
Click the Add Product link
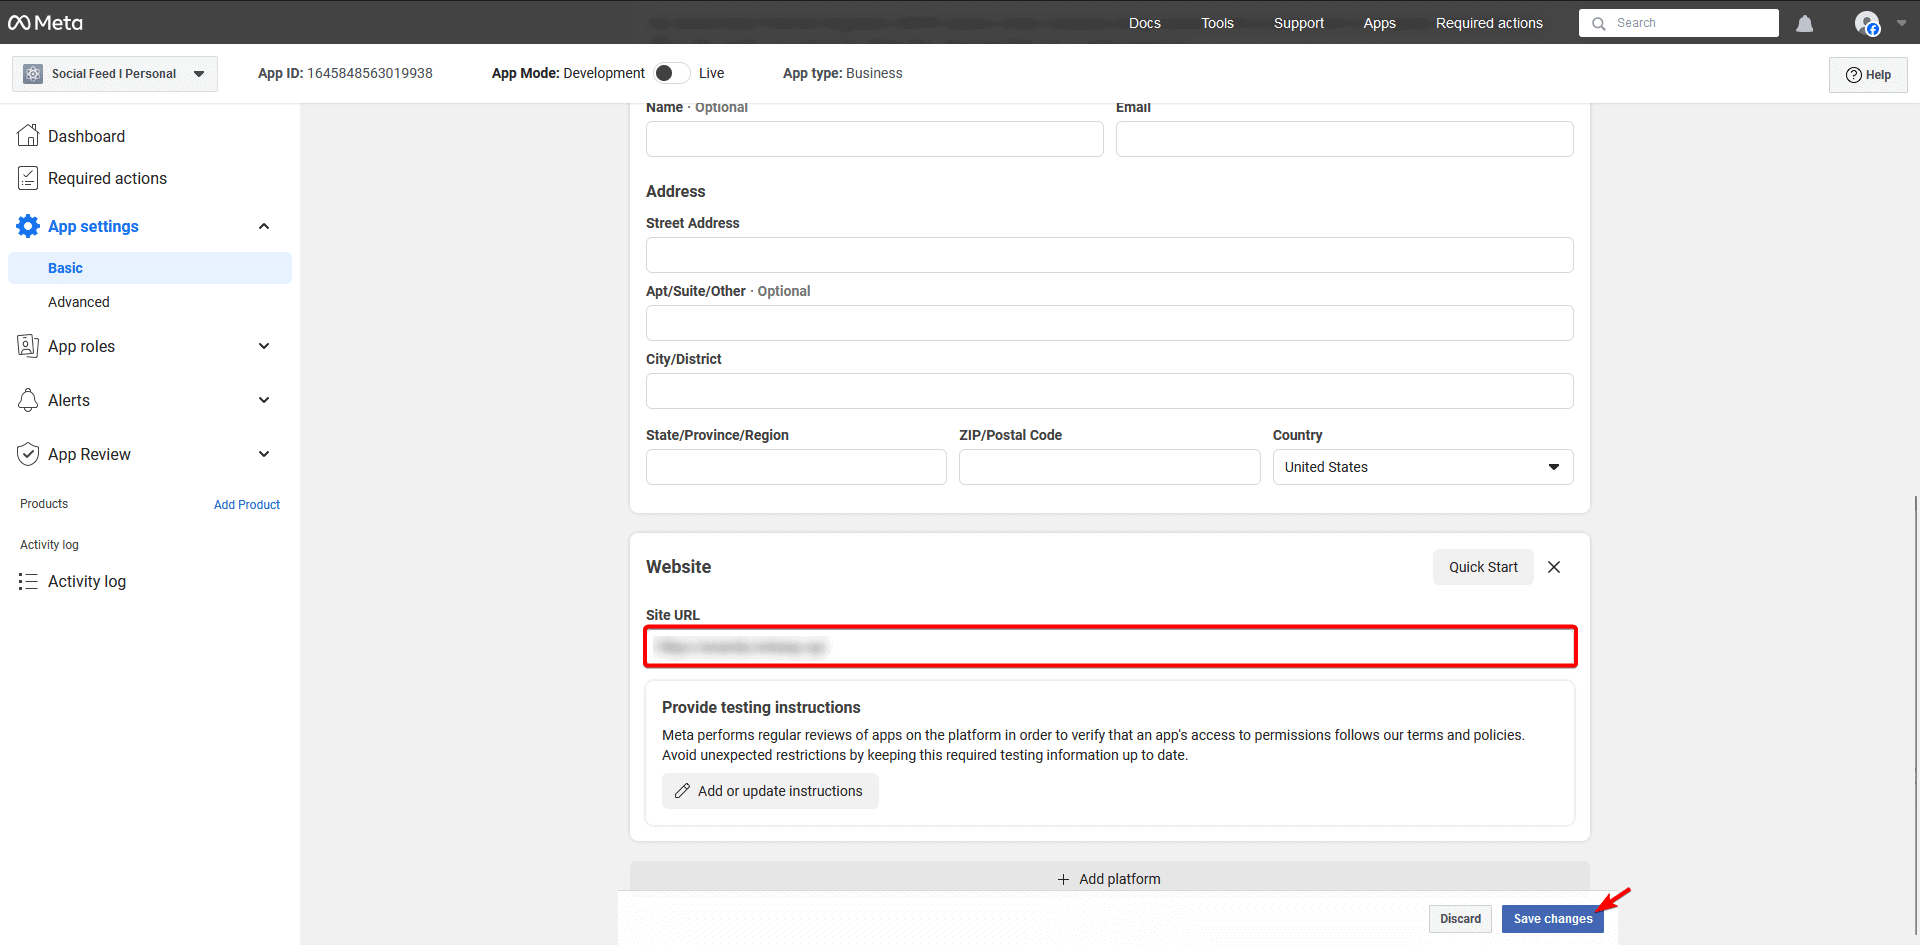tap(247, 505)
